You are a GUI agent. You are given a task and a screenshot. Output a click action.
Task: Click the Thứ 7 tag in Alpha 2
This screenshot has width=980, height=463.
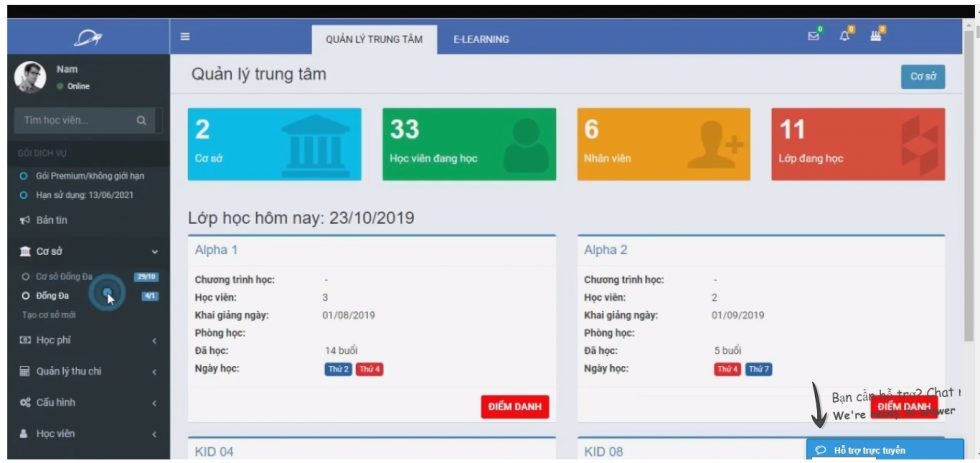point(759,369)
